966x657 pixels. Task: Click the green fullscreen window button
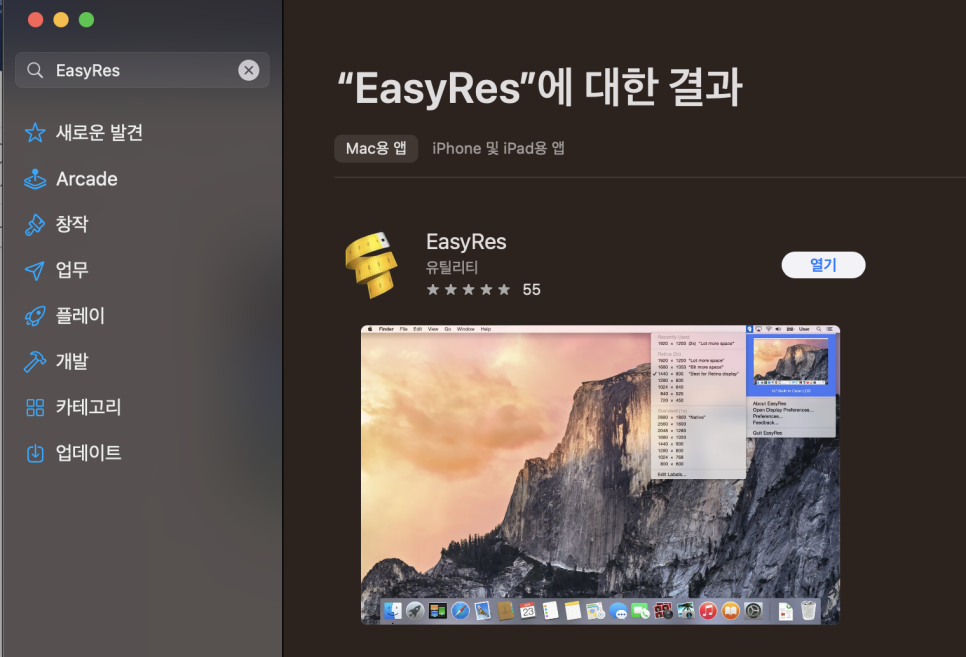point(86,20)
